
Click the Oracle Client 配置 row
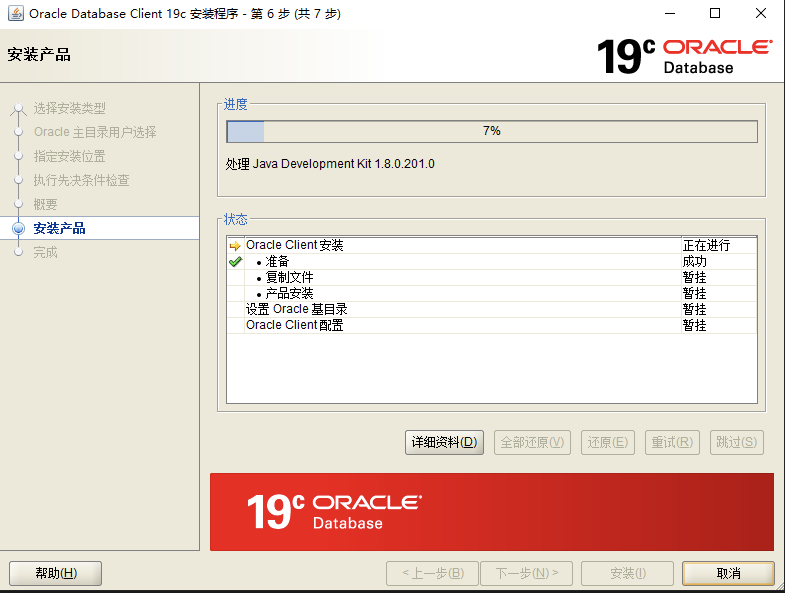point(492,326)
